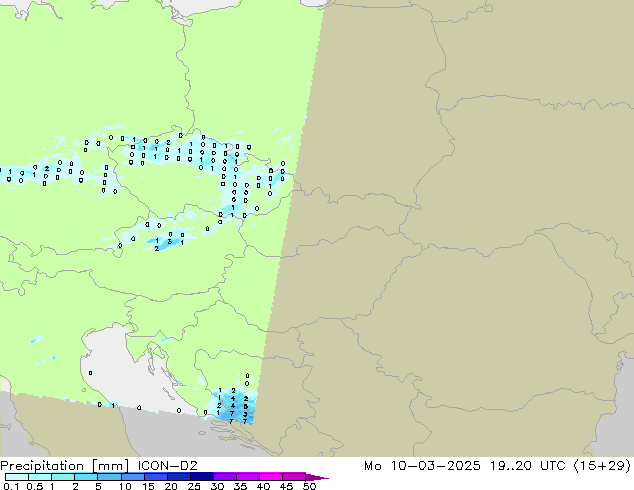The width and height of the screenshot is (634, 490).
Task: Click the '25' legend scale label
Action: 194,486
